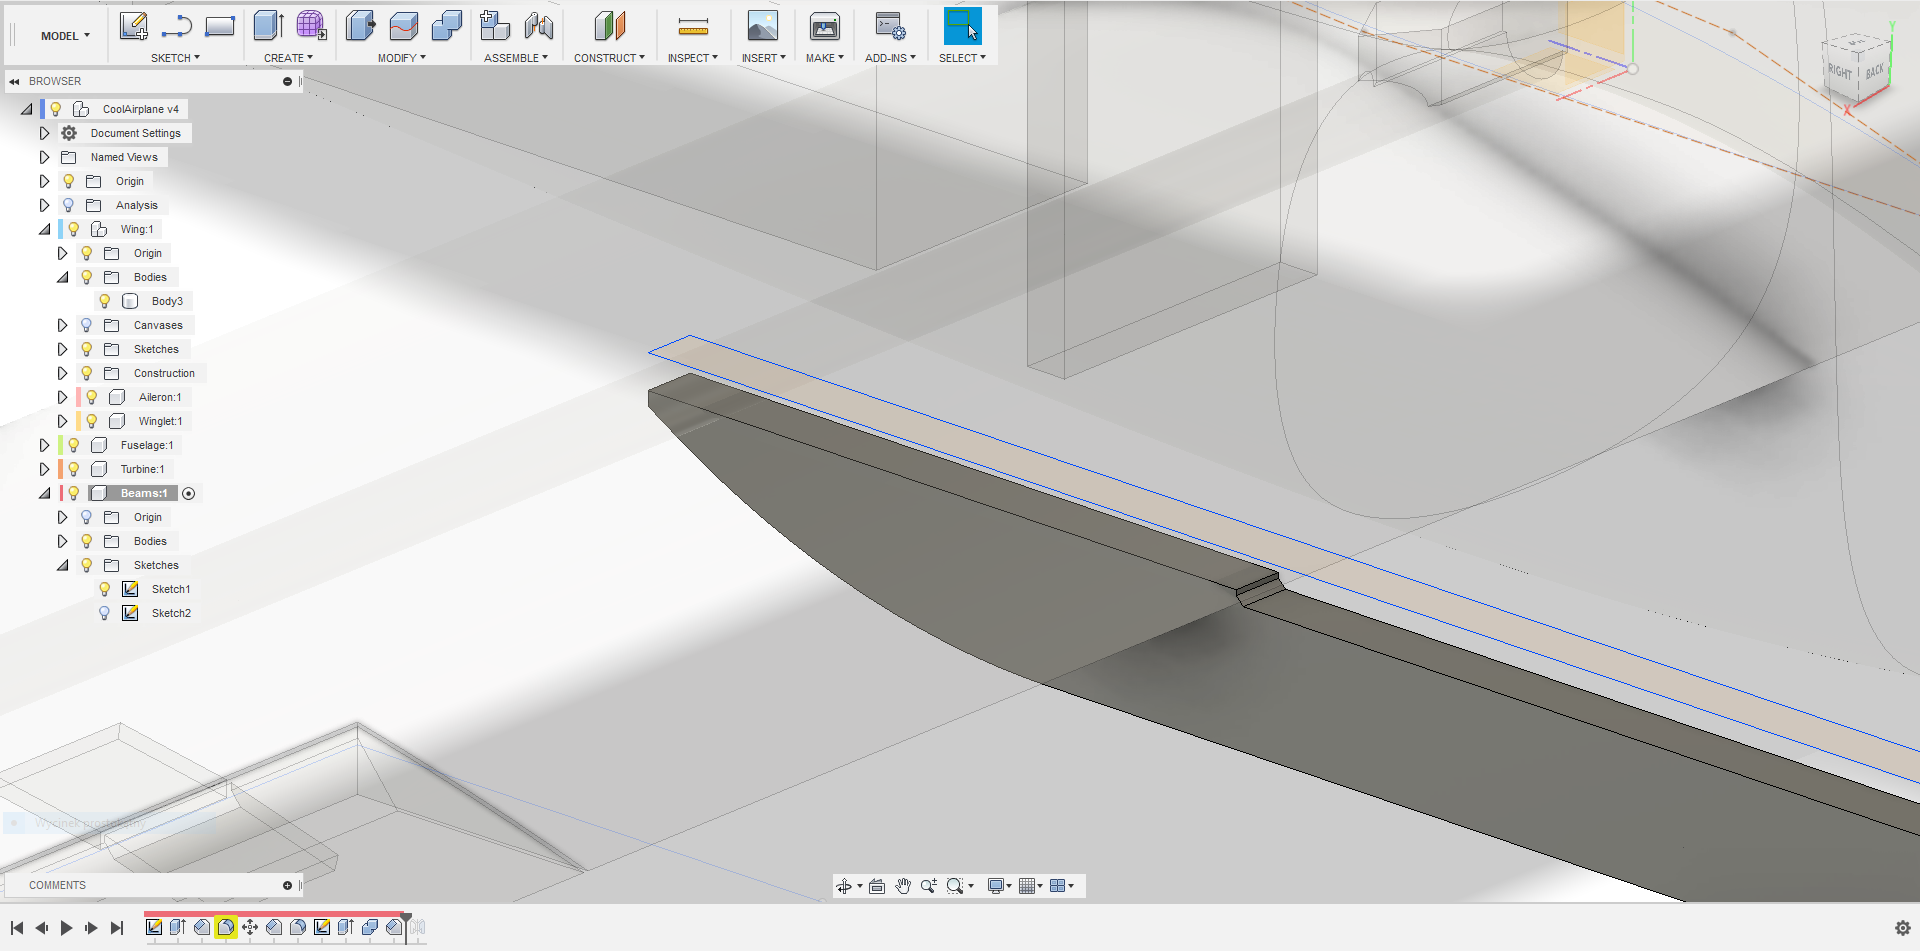Select the Move feature in timeline

coord(250,927)
